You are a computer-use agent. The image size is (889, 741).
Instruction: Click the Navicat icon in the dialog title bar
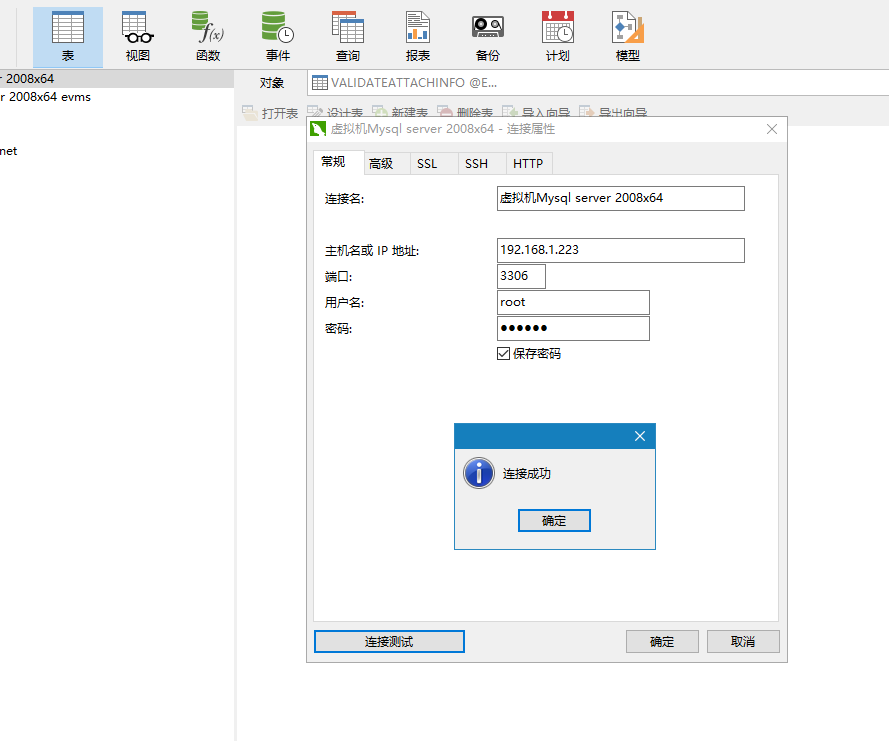click(318, 129)
